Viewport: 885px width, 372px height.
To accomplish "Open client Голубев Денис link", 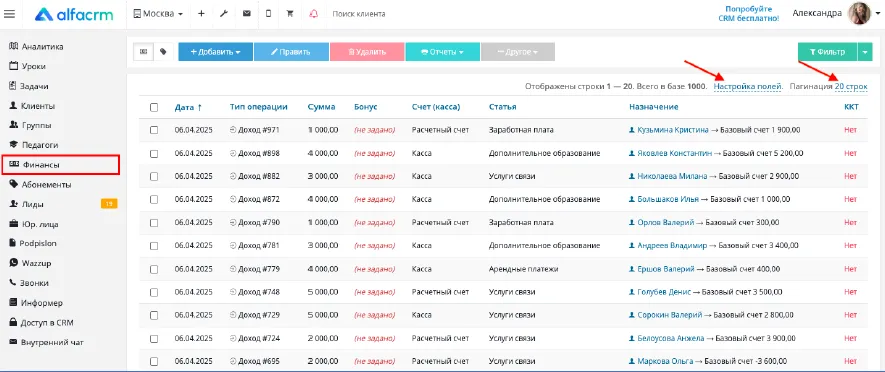I will pos(664,292).
